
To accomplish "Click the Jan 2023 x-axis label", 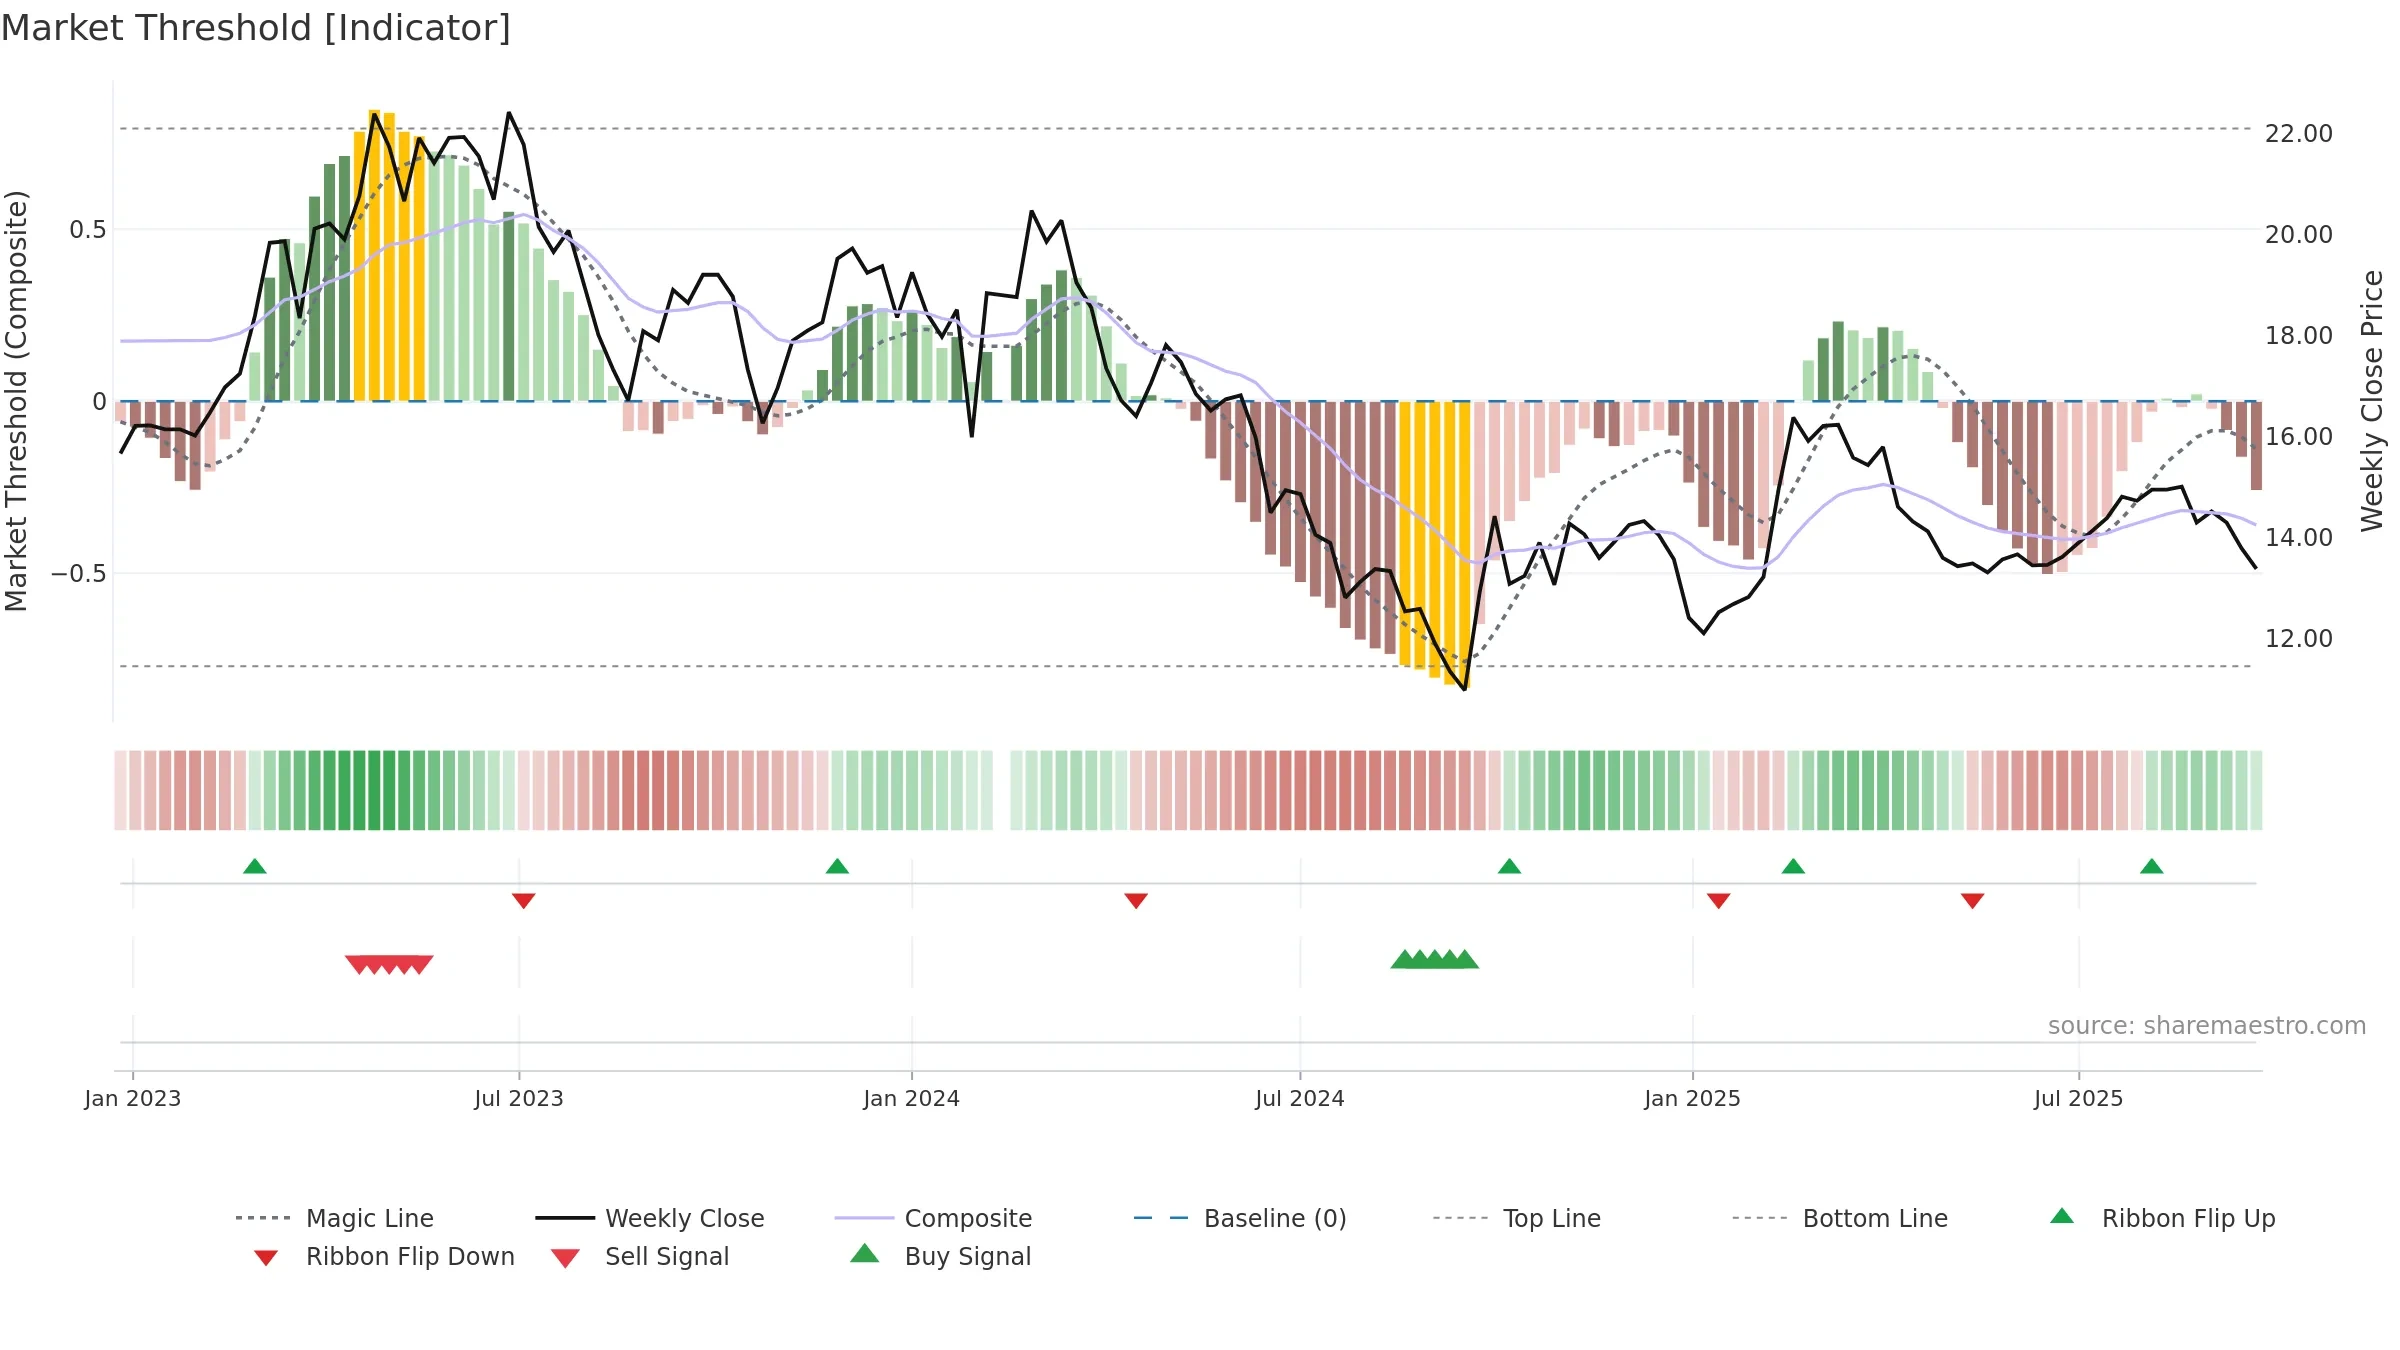I will tap(133, 1099).
